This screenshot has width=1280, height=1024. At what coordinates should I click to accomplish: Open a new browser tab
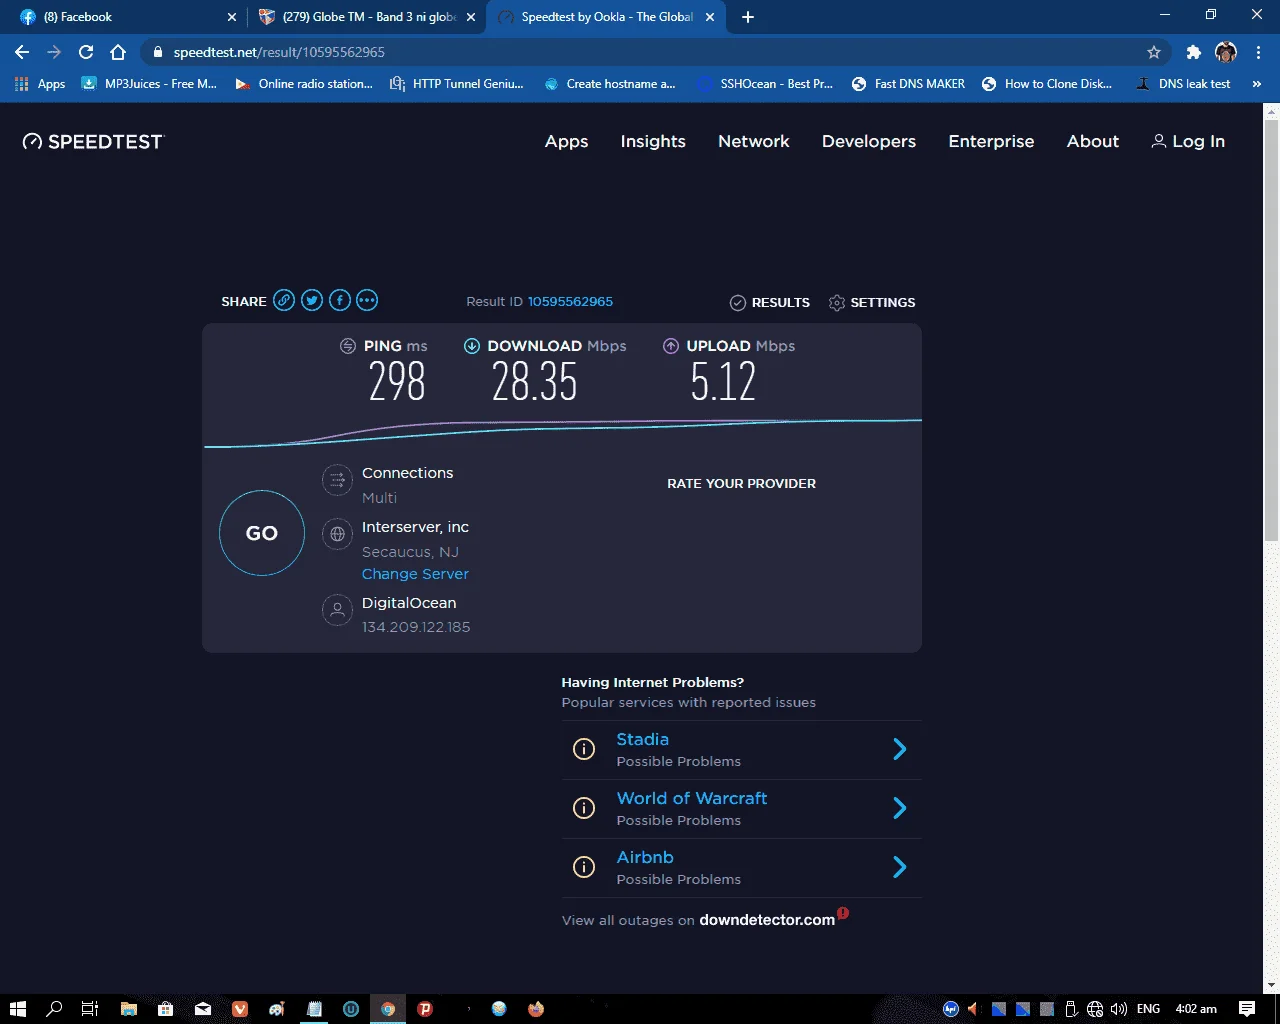tap(748, 17)
